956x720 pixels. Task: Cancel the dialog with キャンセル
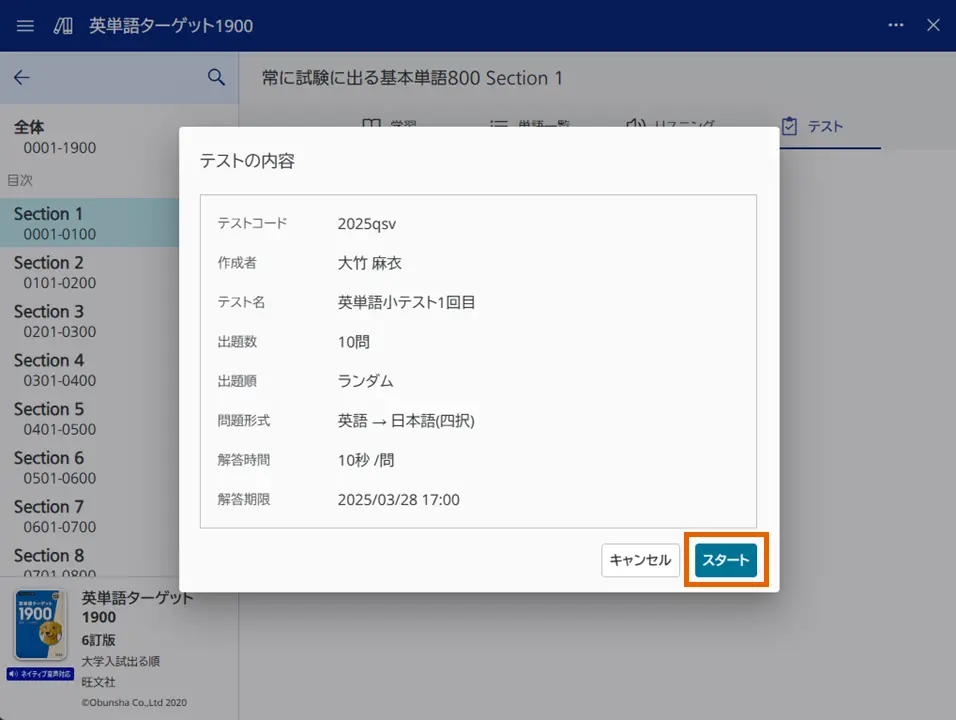[x=640, y=561]
